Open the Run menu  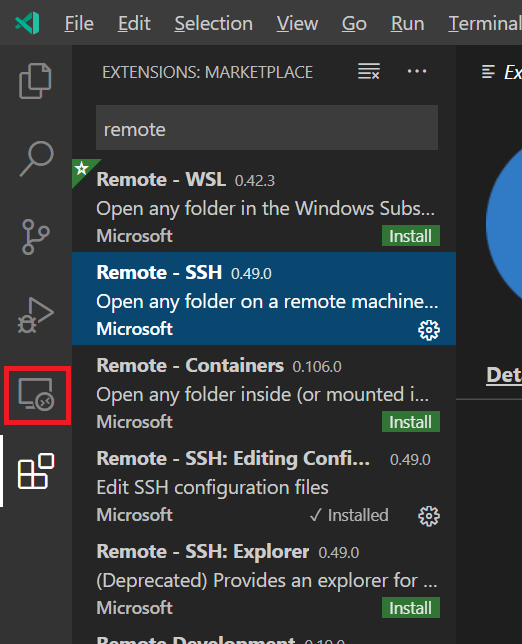407,23
